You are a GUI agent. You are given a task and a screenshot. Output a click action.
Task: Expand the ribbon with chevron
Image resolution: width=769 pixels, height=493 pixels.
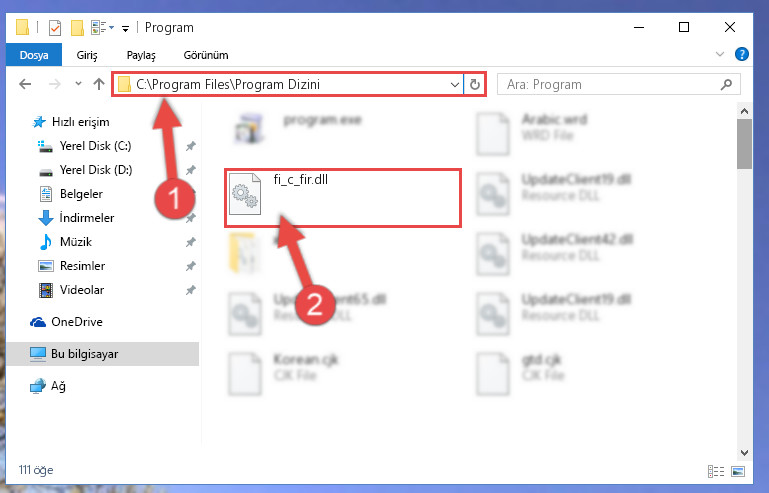coord(719,54)
